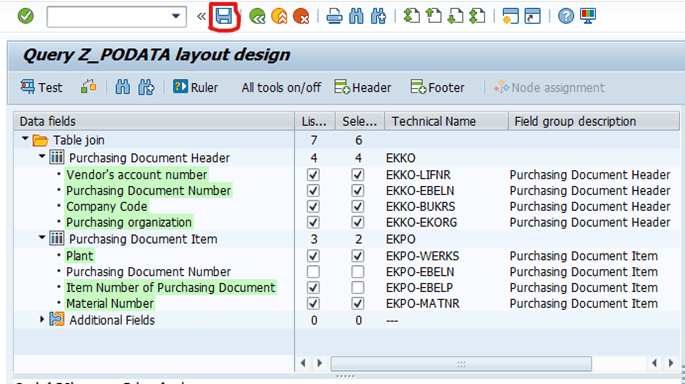Click the double-chevron collapse command field icon
The image size is (685, 384).
(201, 17)
